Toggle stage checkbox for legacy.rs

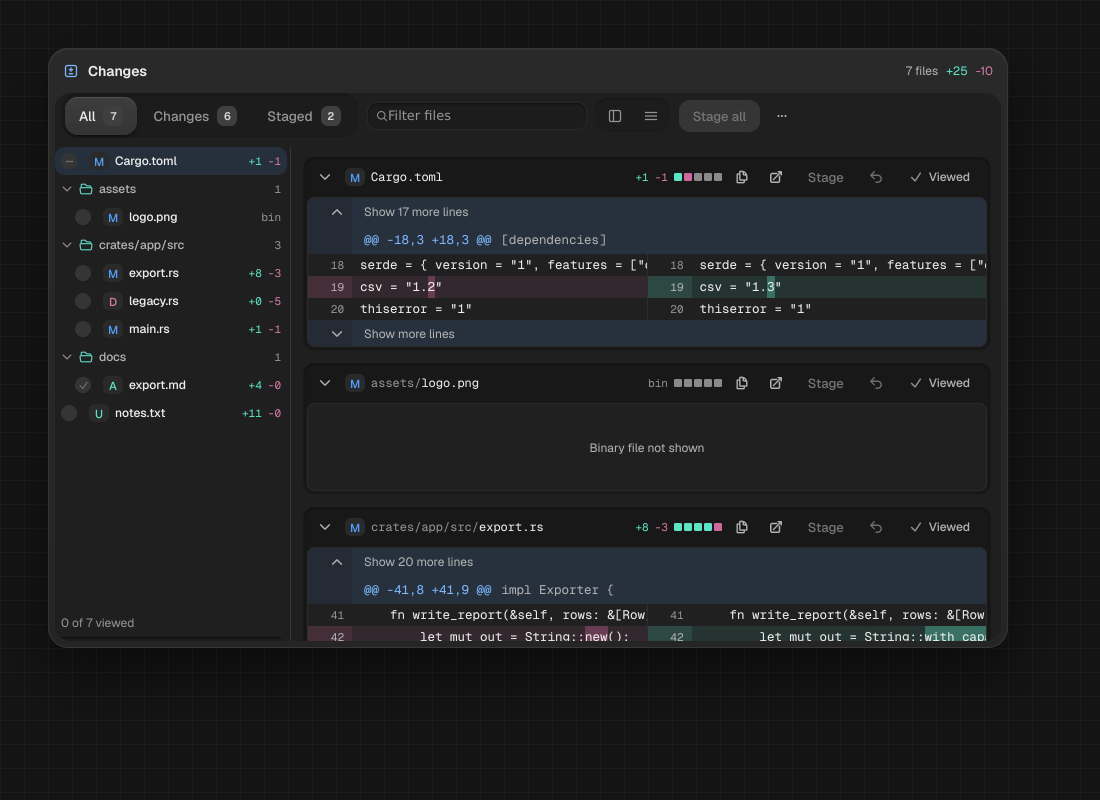click(x=83, y=301)
